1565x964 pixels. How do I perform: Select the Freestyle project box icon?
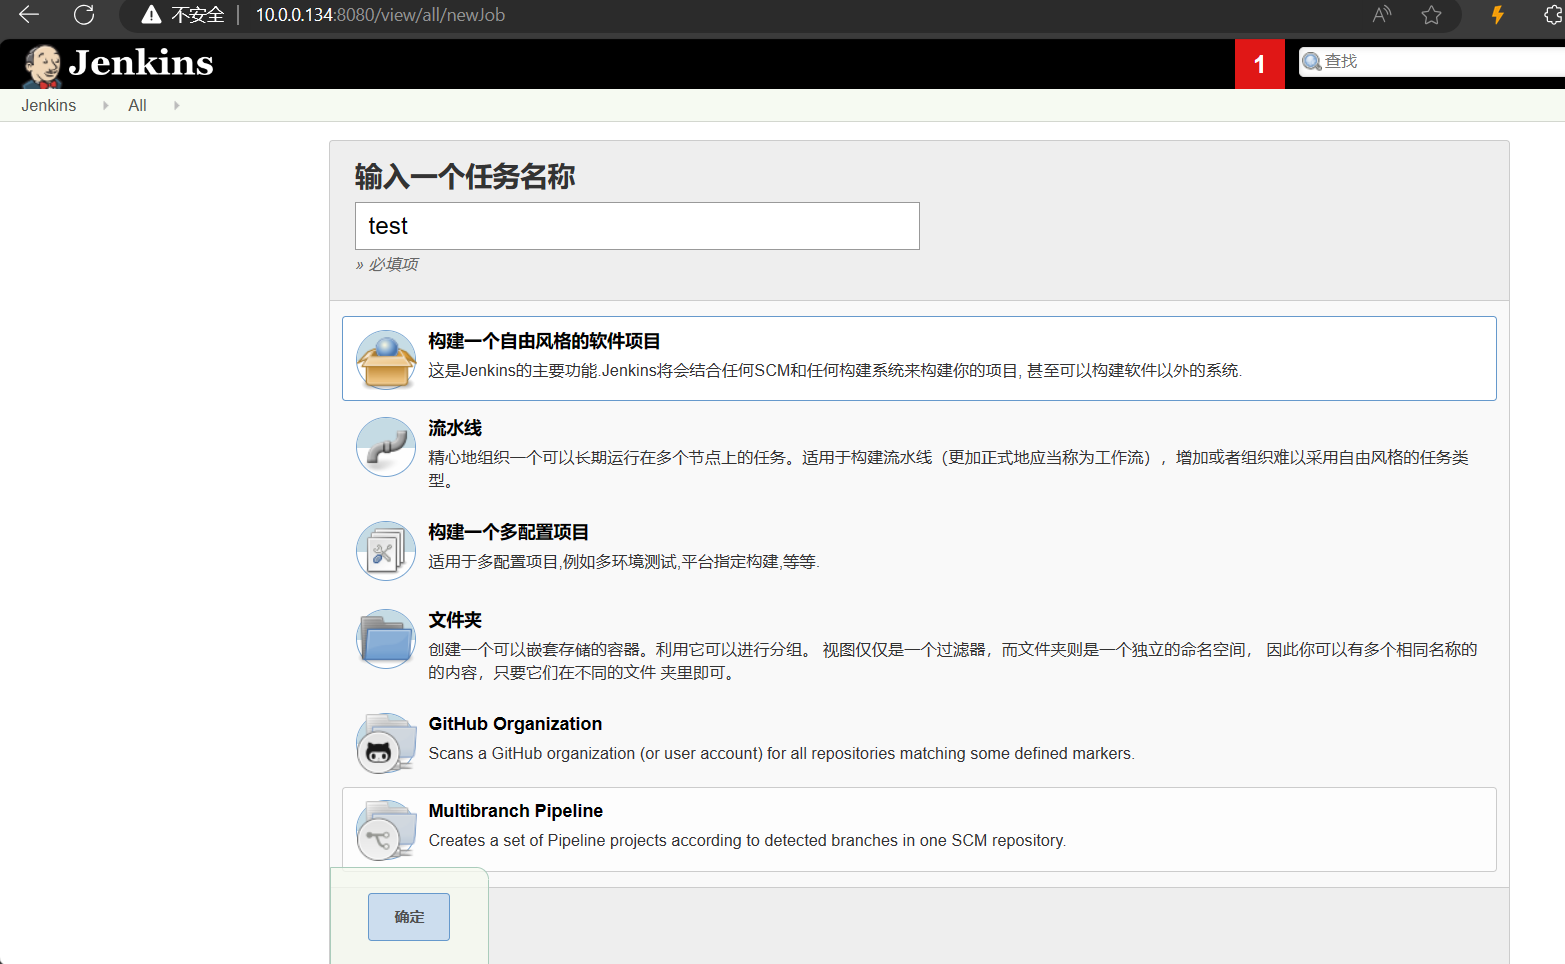(386, 360)
